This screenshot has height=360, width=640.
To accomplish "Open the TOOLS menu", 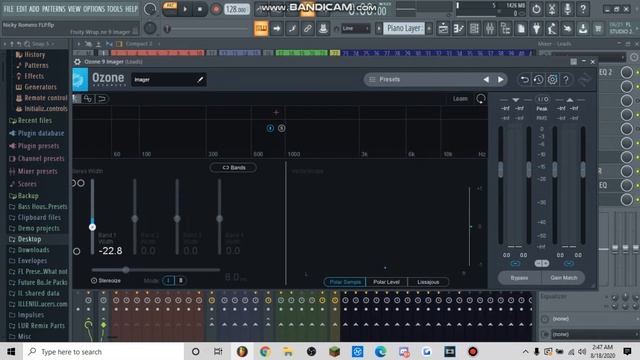I will pyautogui.click(x=115, y=9).
